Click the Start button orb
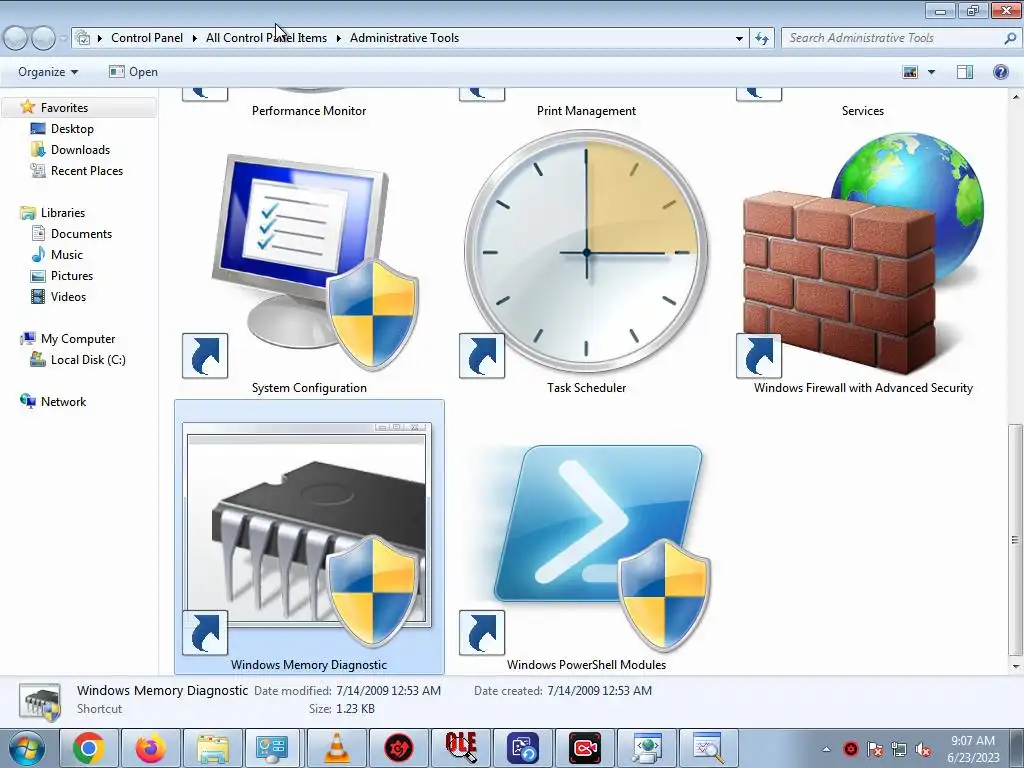1024x768 pixels. (x=27, y=748)
